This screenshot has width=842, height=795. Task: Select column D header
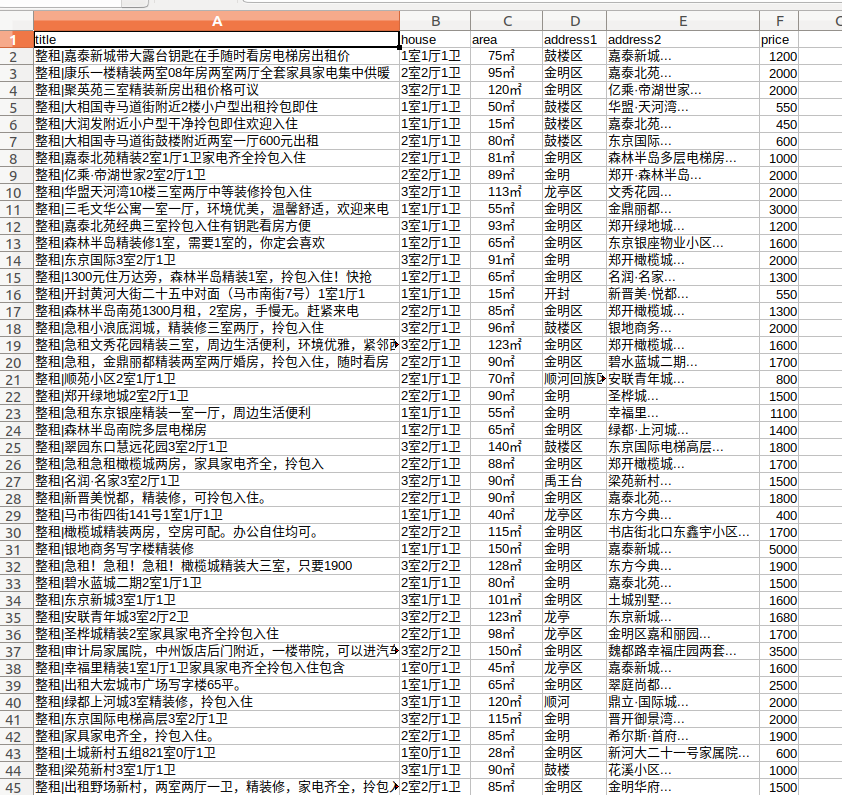[x=575, y=21]
